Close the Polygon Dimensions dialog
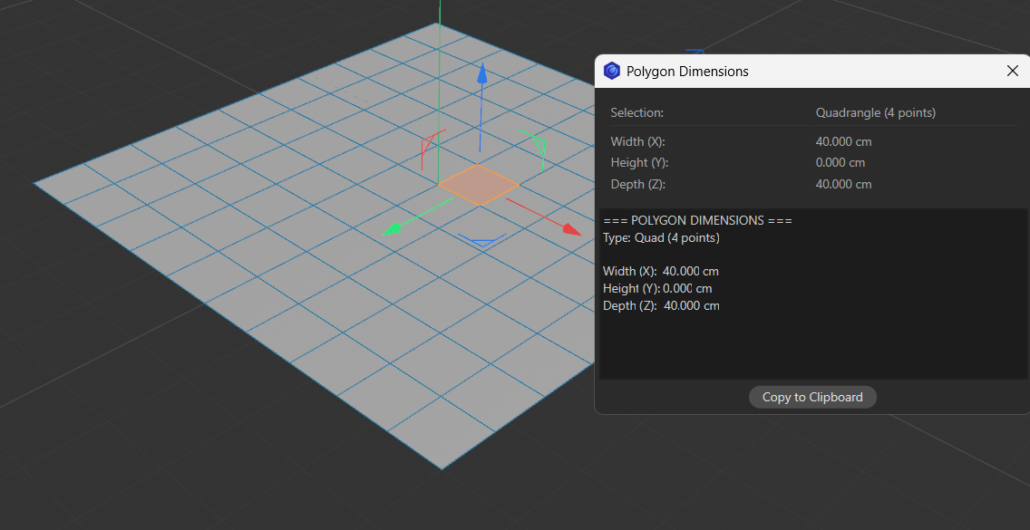 click(x=1012, y=71)
